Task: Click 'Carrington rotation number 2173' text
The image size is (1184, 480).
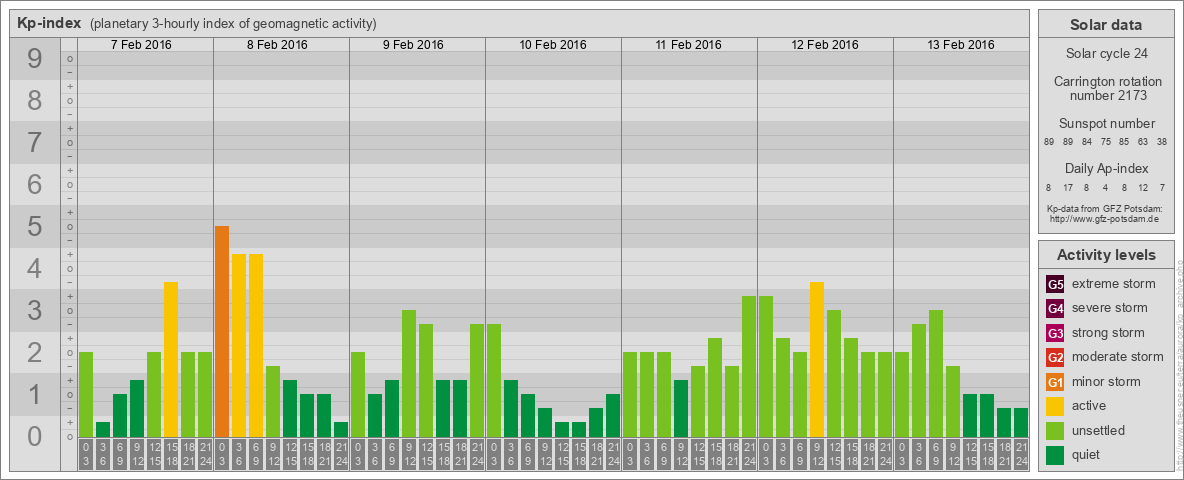Action: point(1108,88)
